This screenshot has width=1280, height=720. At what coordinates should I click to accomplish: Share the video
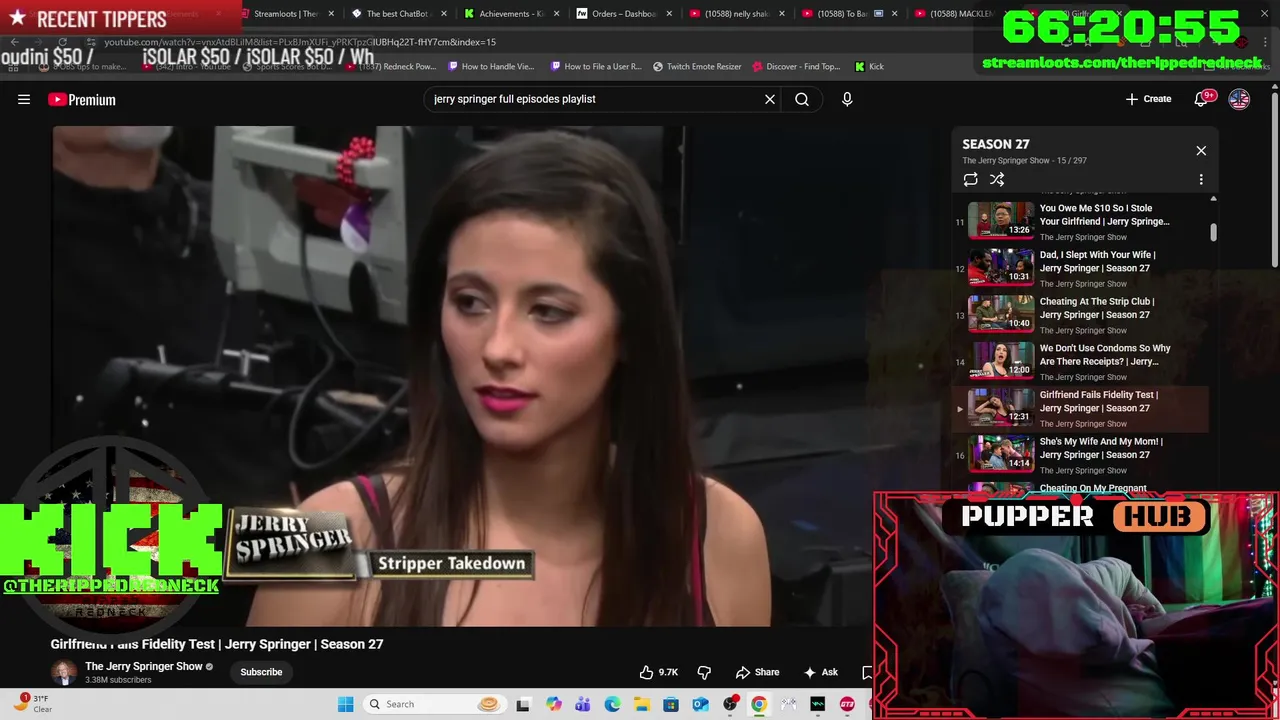click(757, 672)
